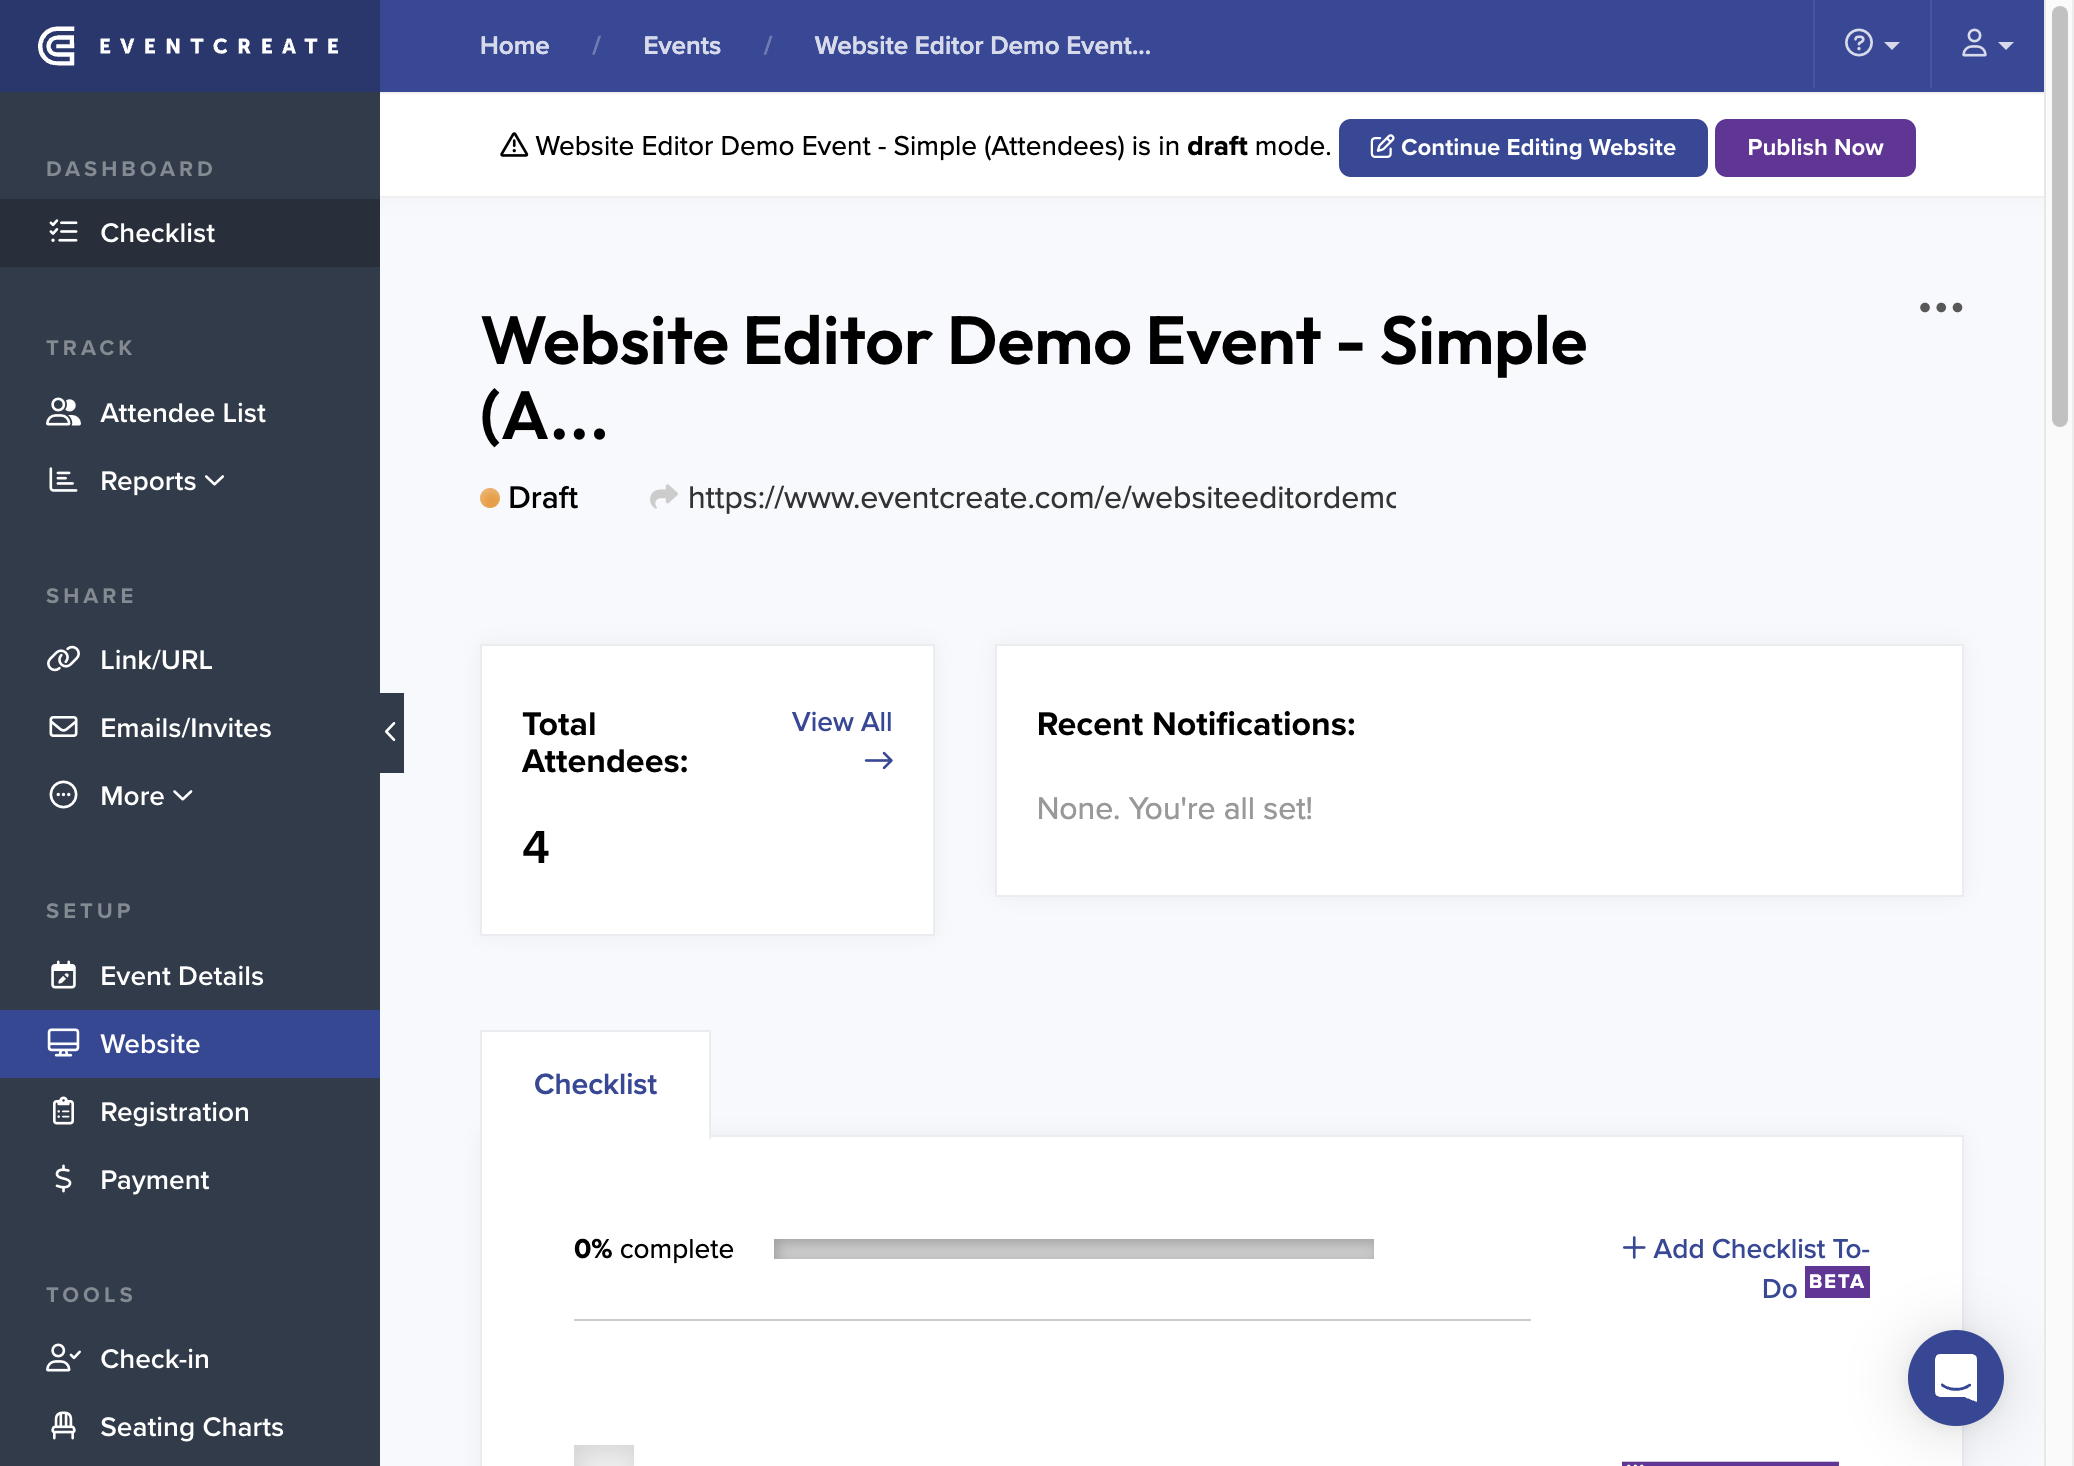Open the chat support widget
The height and width of the screenshot is (1466, 2074).
1956,1378
